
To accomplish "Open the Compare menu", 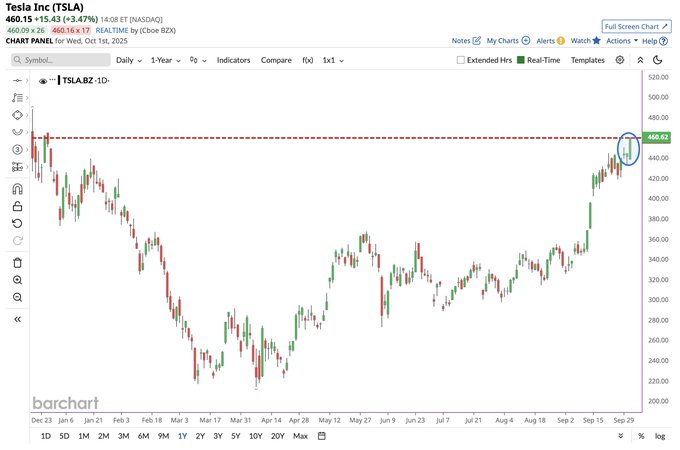I will pos(276,60).
